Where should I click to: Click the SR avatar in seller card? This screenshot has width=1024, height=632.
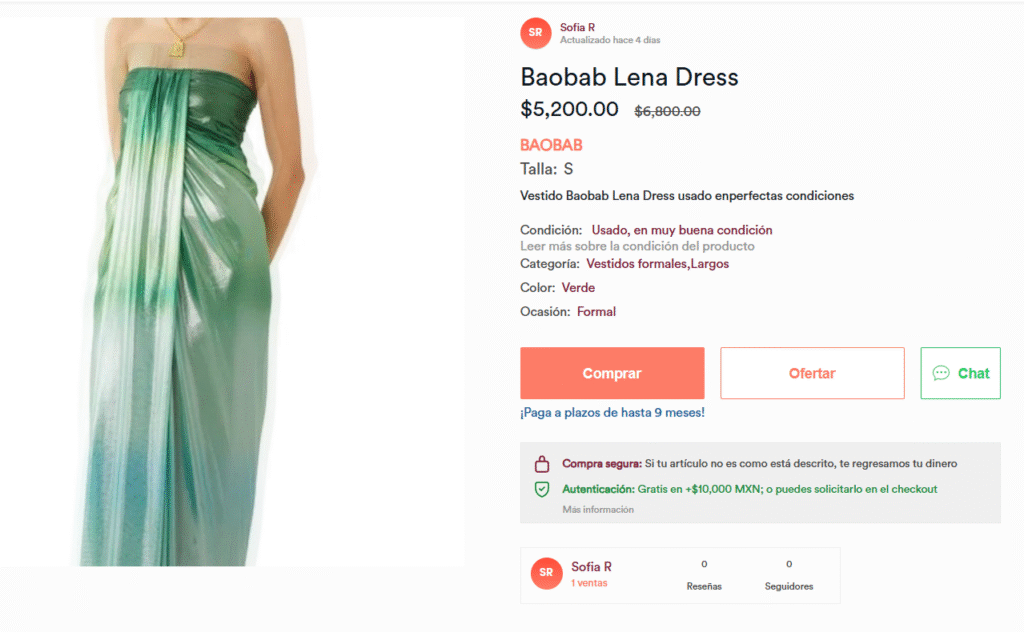pos(546,573)
